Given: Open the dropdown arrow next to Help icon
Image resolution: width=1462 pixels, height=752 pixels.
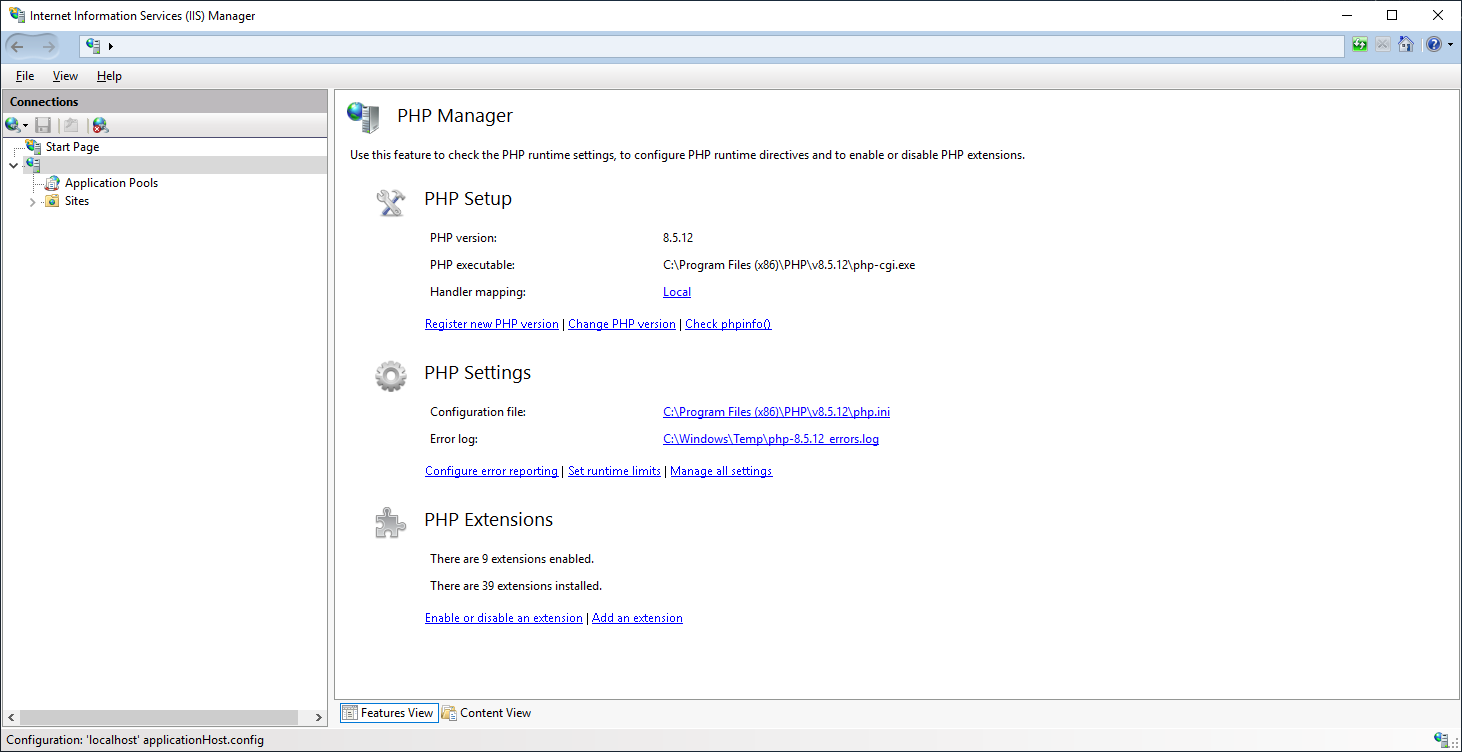Looking at the screenshot, I should (x=1450, y=46).
